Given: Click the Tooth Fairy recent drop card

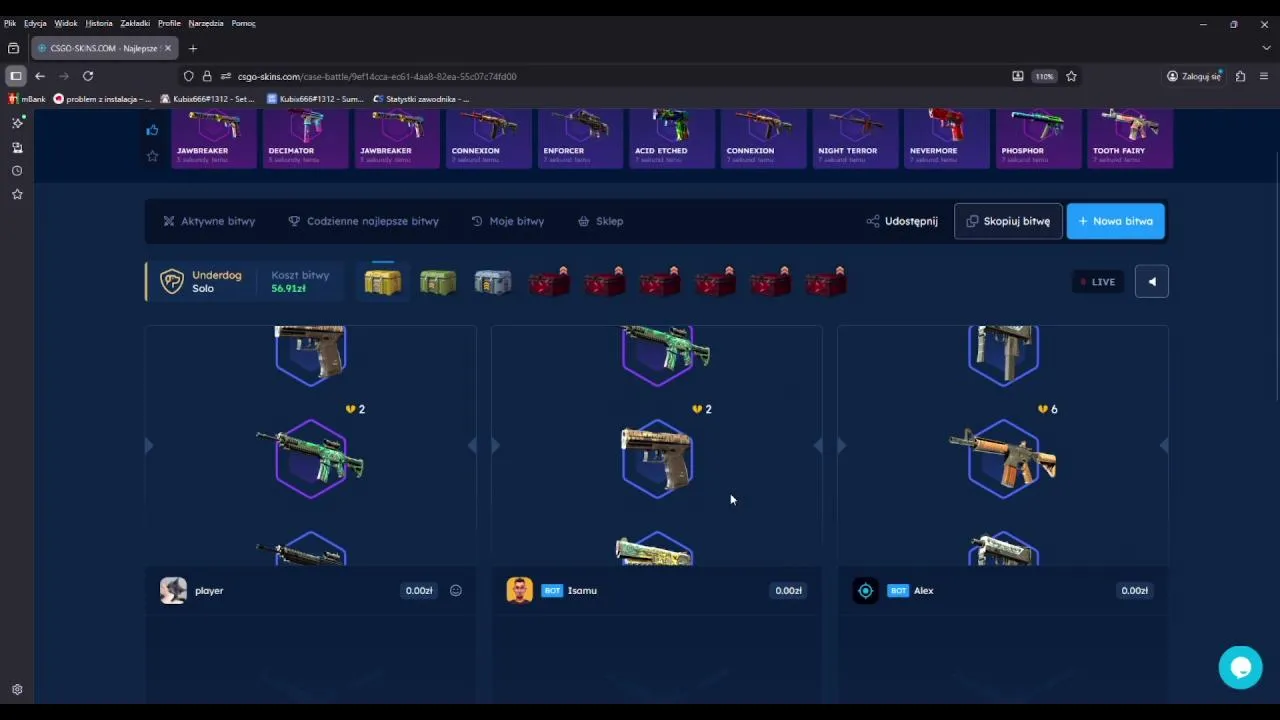Looking at the screenshot, I should (1130, 138).
